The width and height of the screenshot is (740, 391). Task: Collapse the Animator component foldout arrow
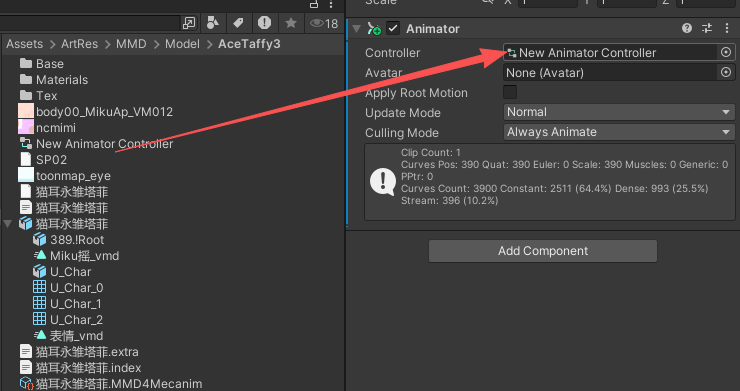coord(356,28)
